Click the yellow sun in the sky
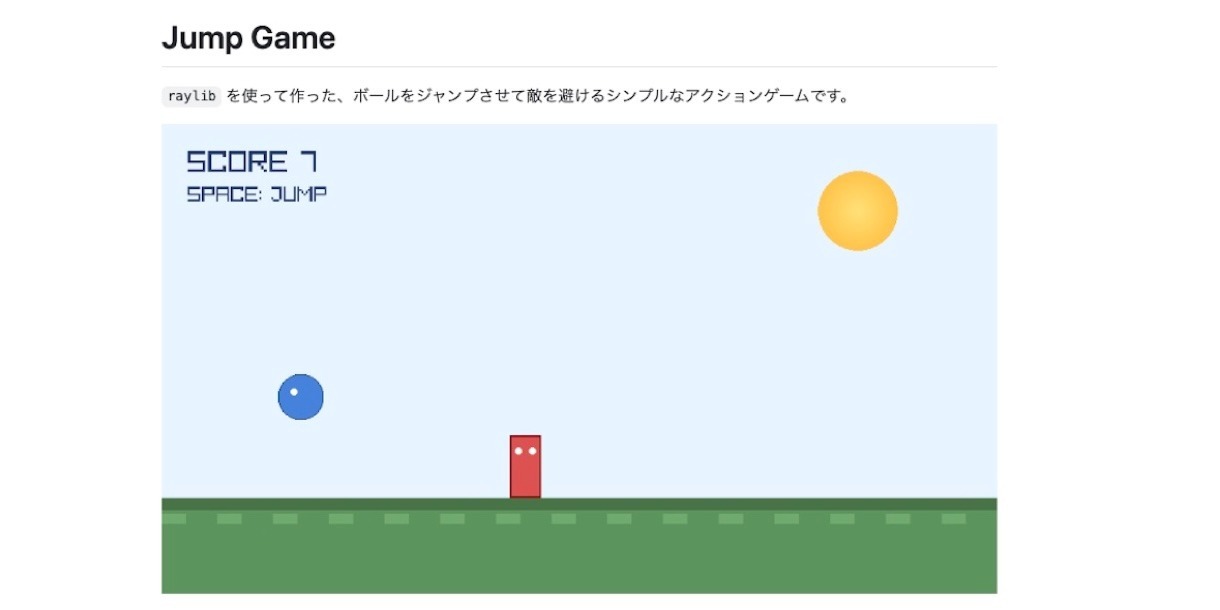Screen dimensions: 1220x610 click(x=857, y=211)
